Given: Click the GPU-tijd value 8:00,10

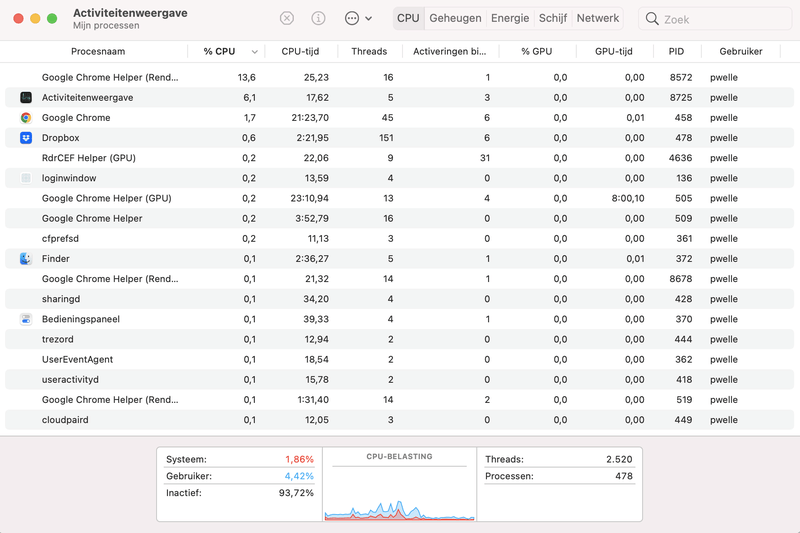Looking at the screenshot, I should (x=628, y=198).
